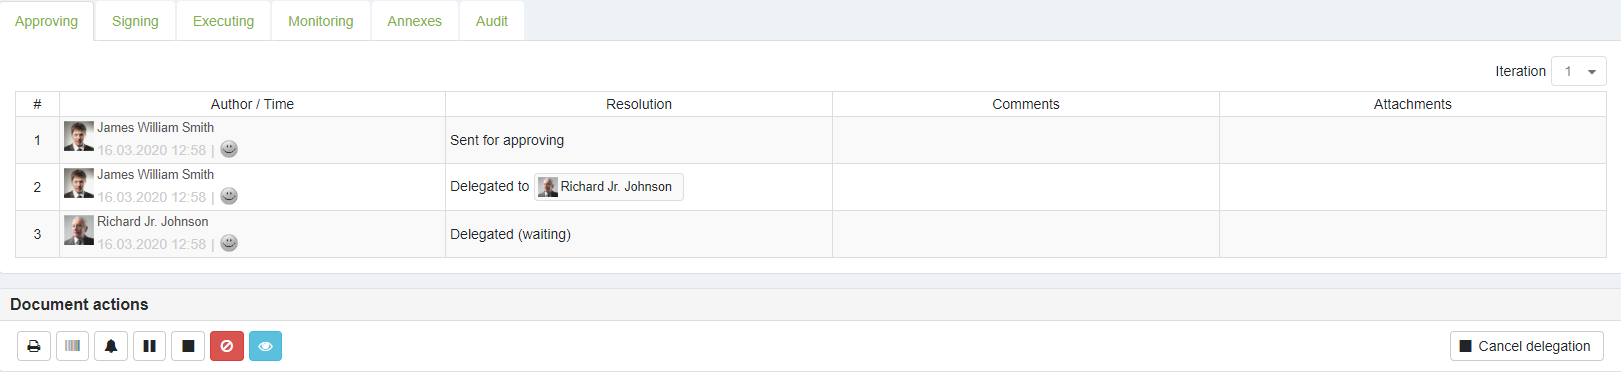Click smiley icon in row 2
The width and height of the screenshot is (1621, 372).
tap(229, 196)
